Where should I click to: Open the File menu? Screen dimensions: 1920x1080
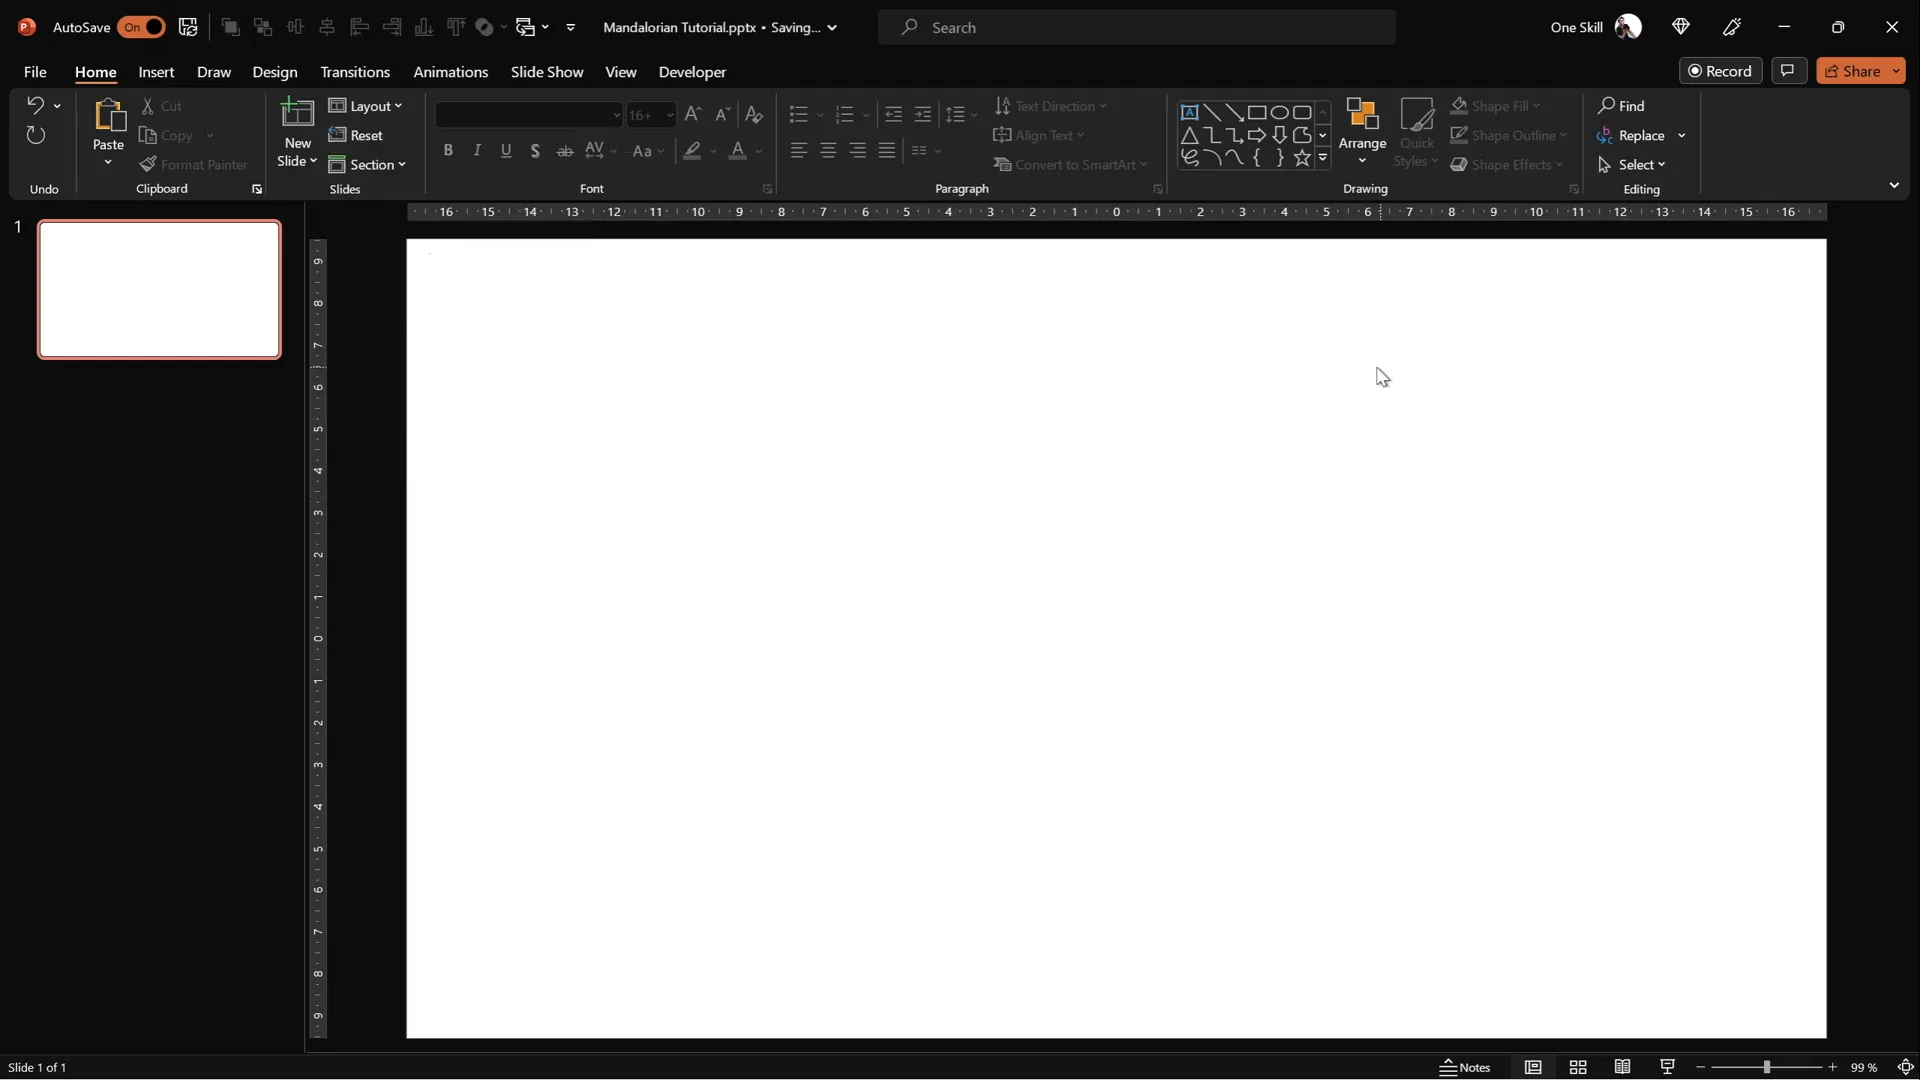coord(35,72)
